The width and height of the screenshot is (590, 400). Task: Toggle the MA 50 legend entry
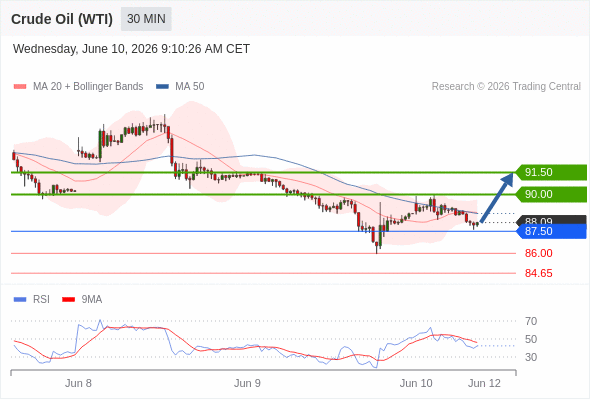coord(180,87)
